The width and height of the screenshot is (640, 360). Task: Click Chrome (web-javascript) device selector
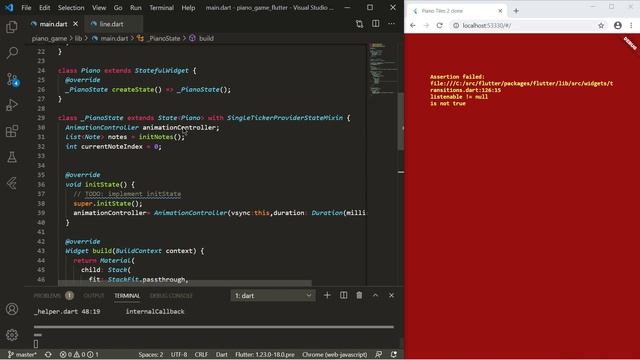click(335, 355)
